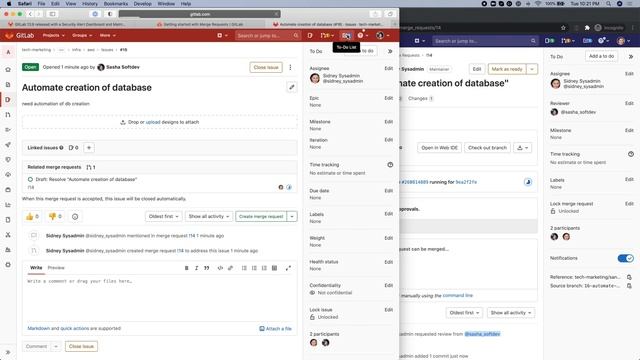Screen dimensions: 640x360
Task: Add a linked issue with plus button
Action: pyautogui.click(x=89, y=148)
